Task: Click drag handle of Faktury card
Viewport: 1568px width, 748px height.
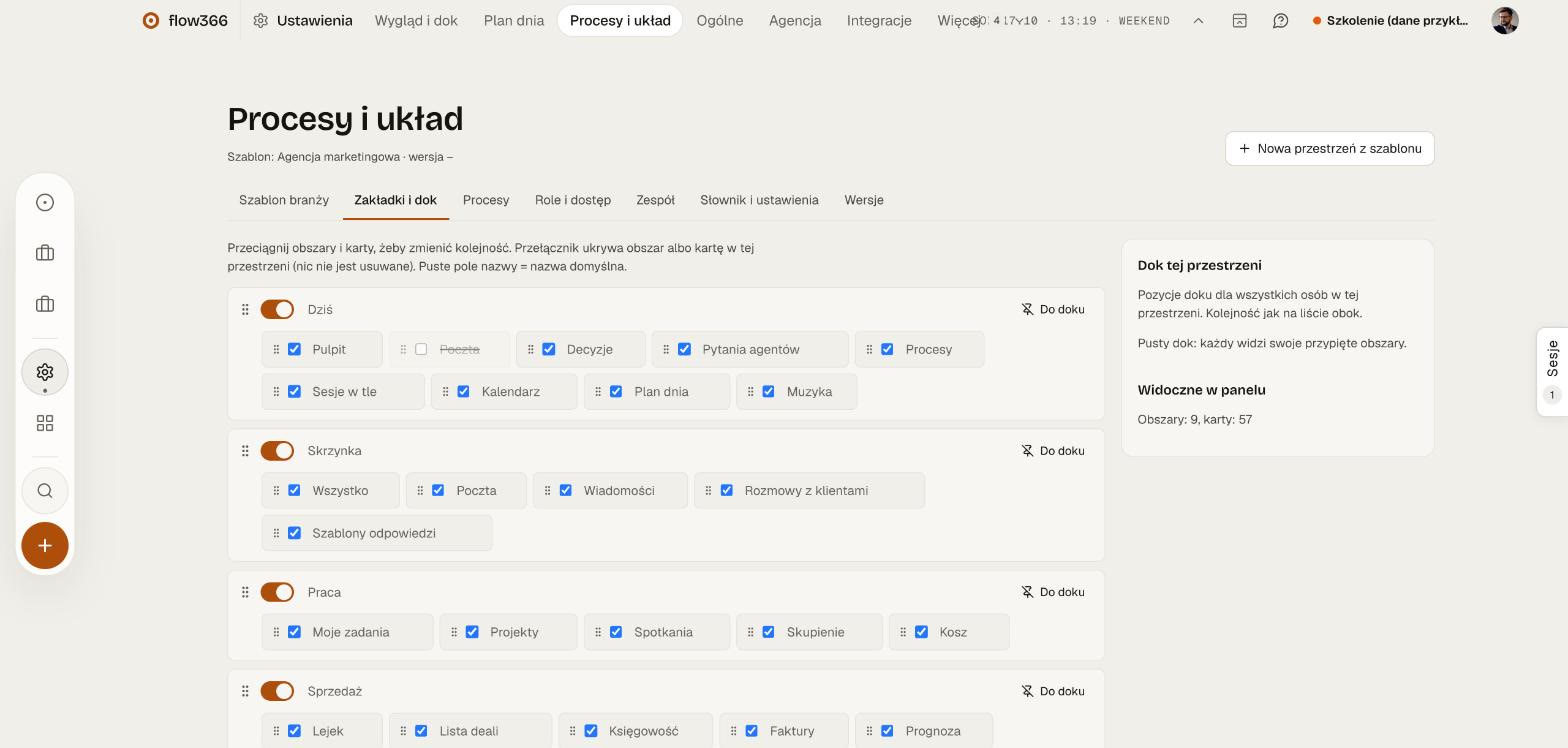Action: point(733,731)
